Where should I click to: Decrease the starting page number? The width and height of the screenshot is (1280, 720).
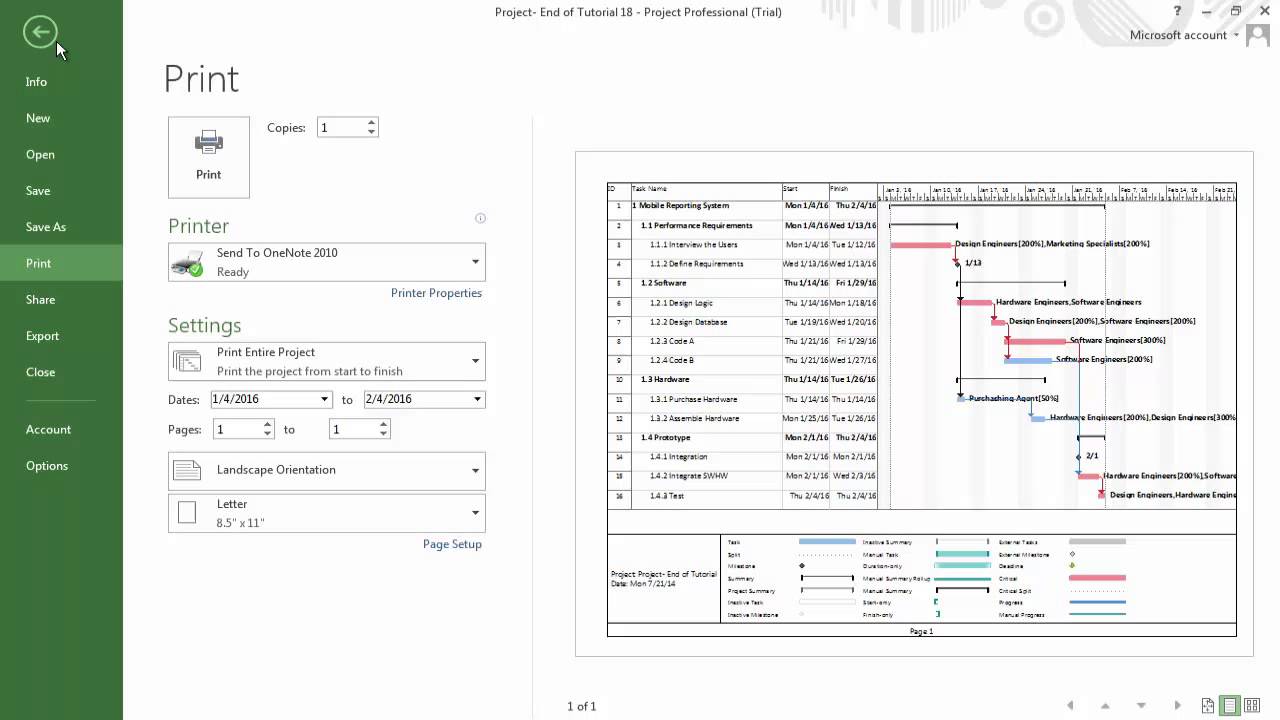[x=268, y=434]
